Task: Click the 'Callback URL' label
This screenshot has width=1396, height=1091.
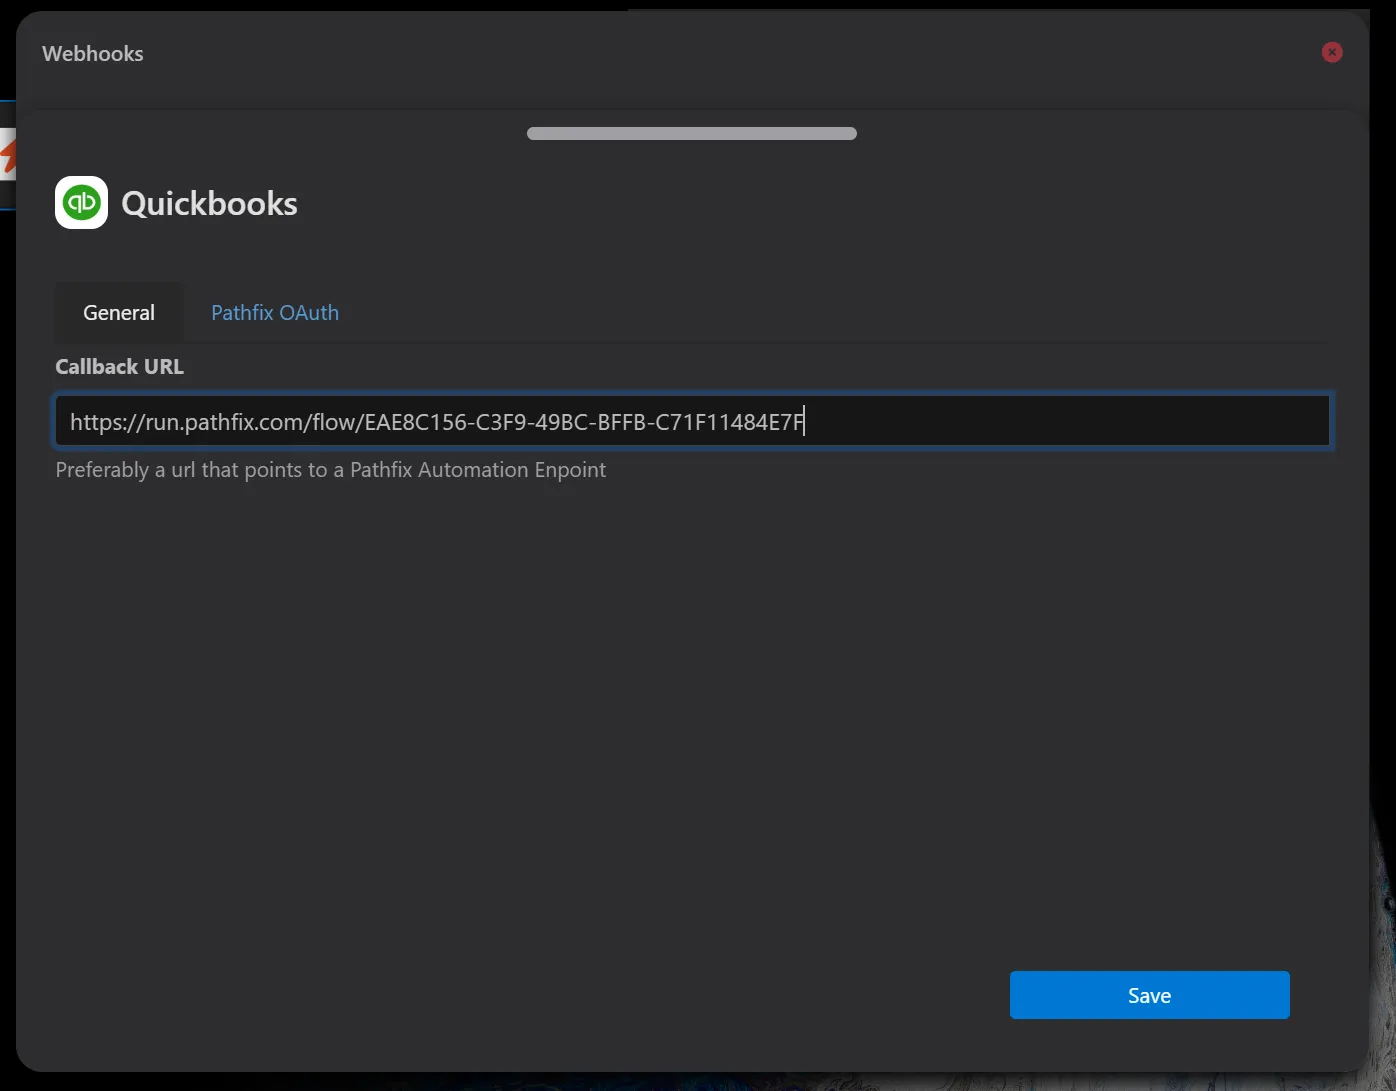Action: click(120, 367)
